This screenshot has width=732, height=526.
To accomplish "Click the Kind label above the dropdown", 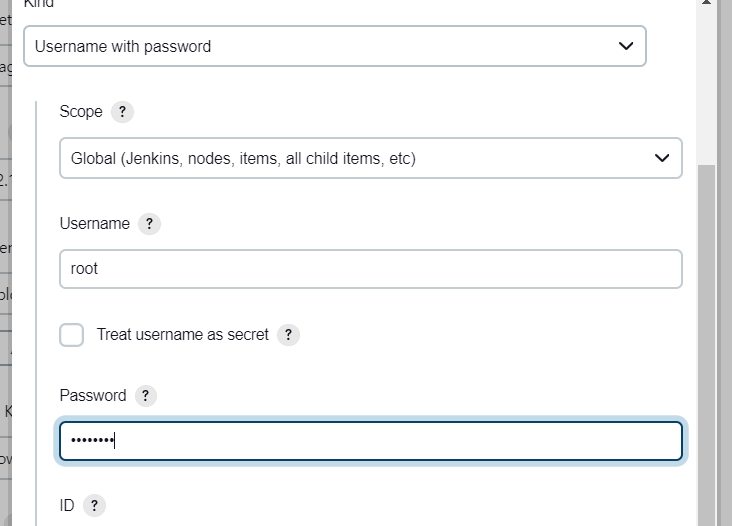I will (39, 4).
